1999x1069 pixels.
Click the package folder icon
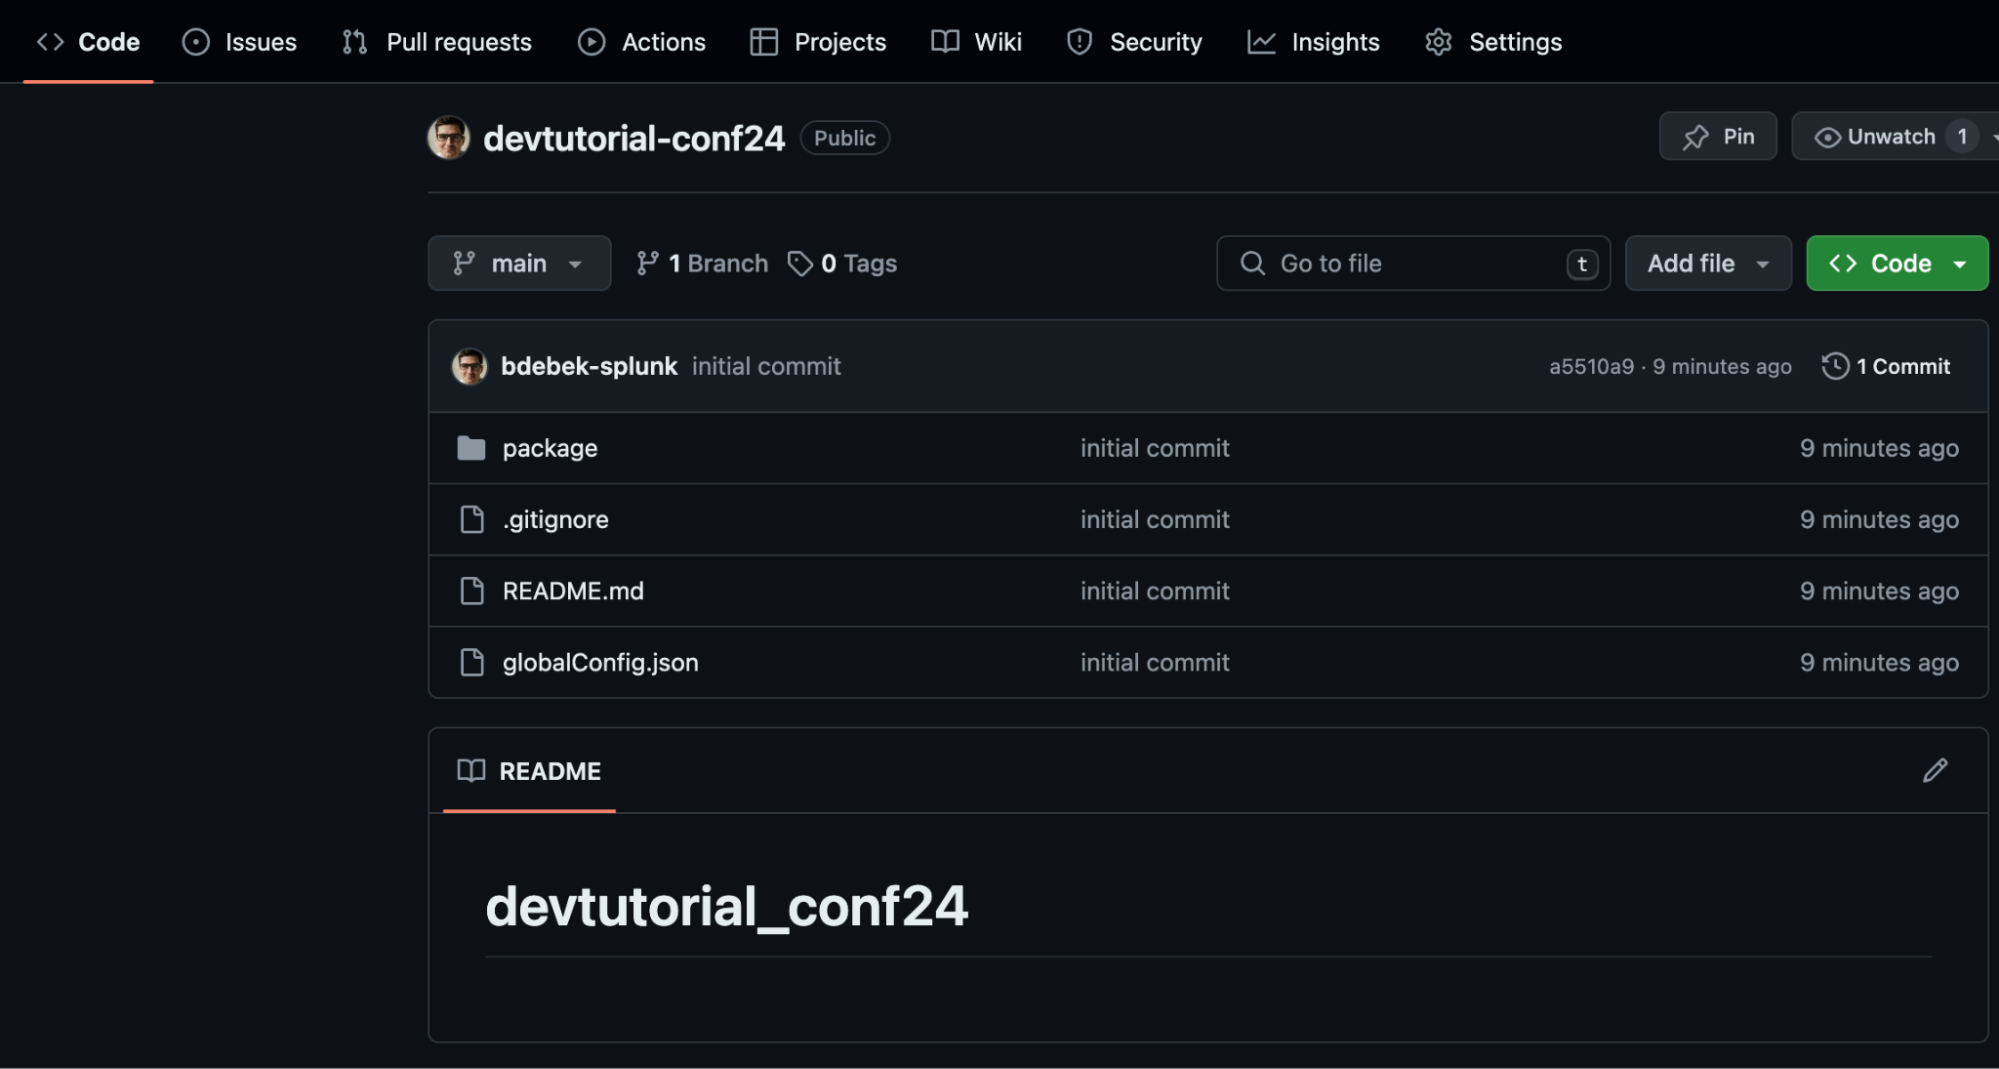click(x=471, y=448)
